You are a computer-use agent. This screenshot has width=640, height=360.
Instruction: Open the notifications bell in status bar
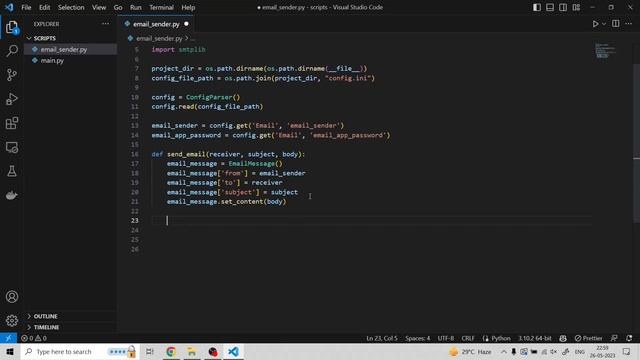(629, 338)
